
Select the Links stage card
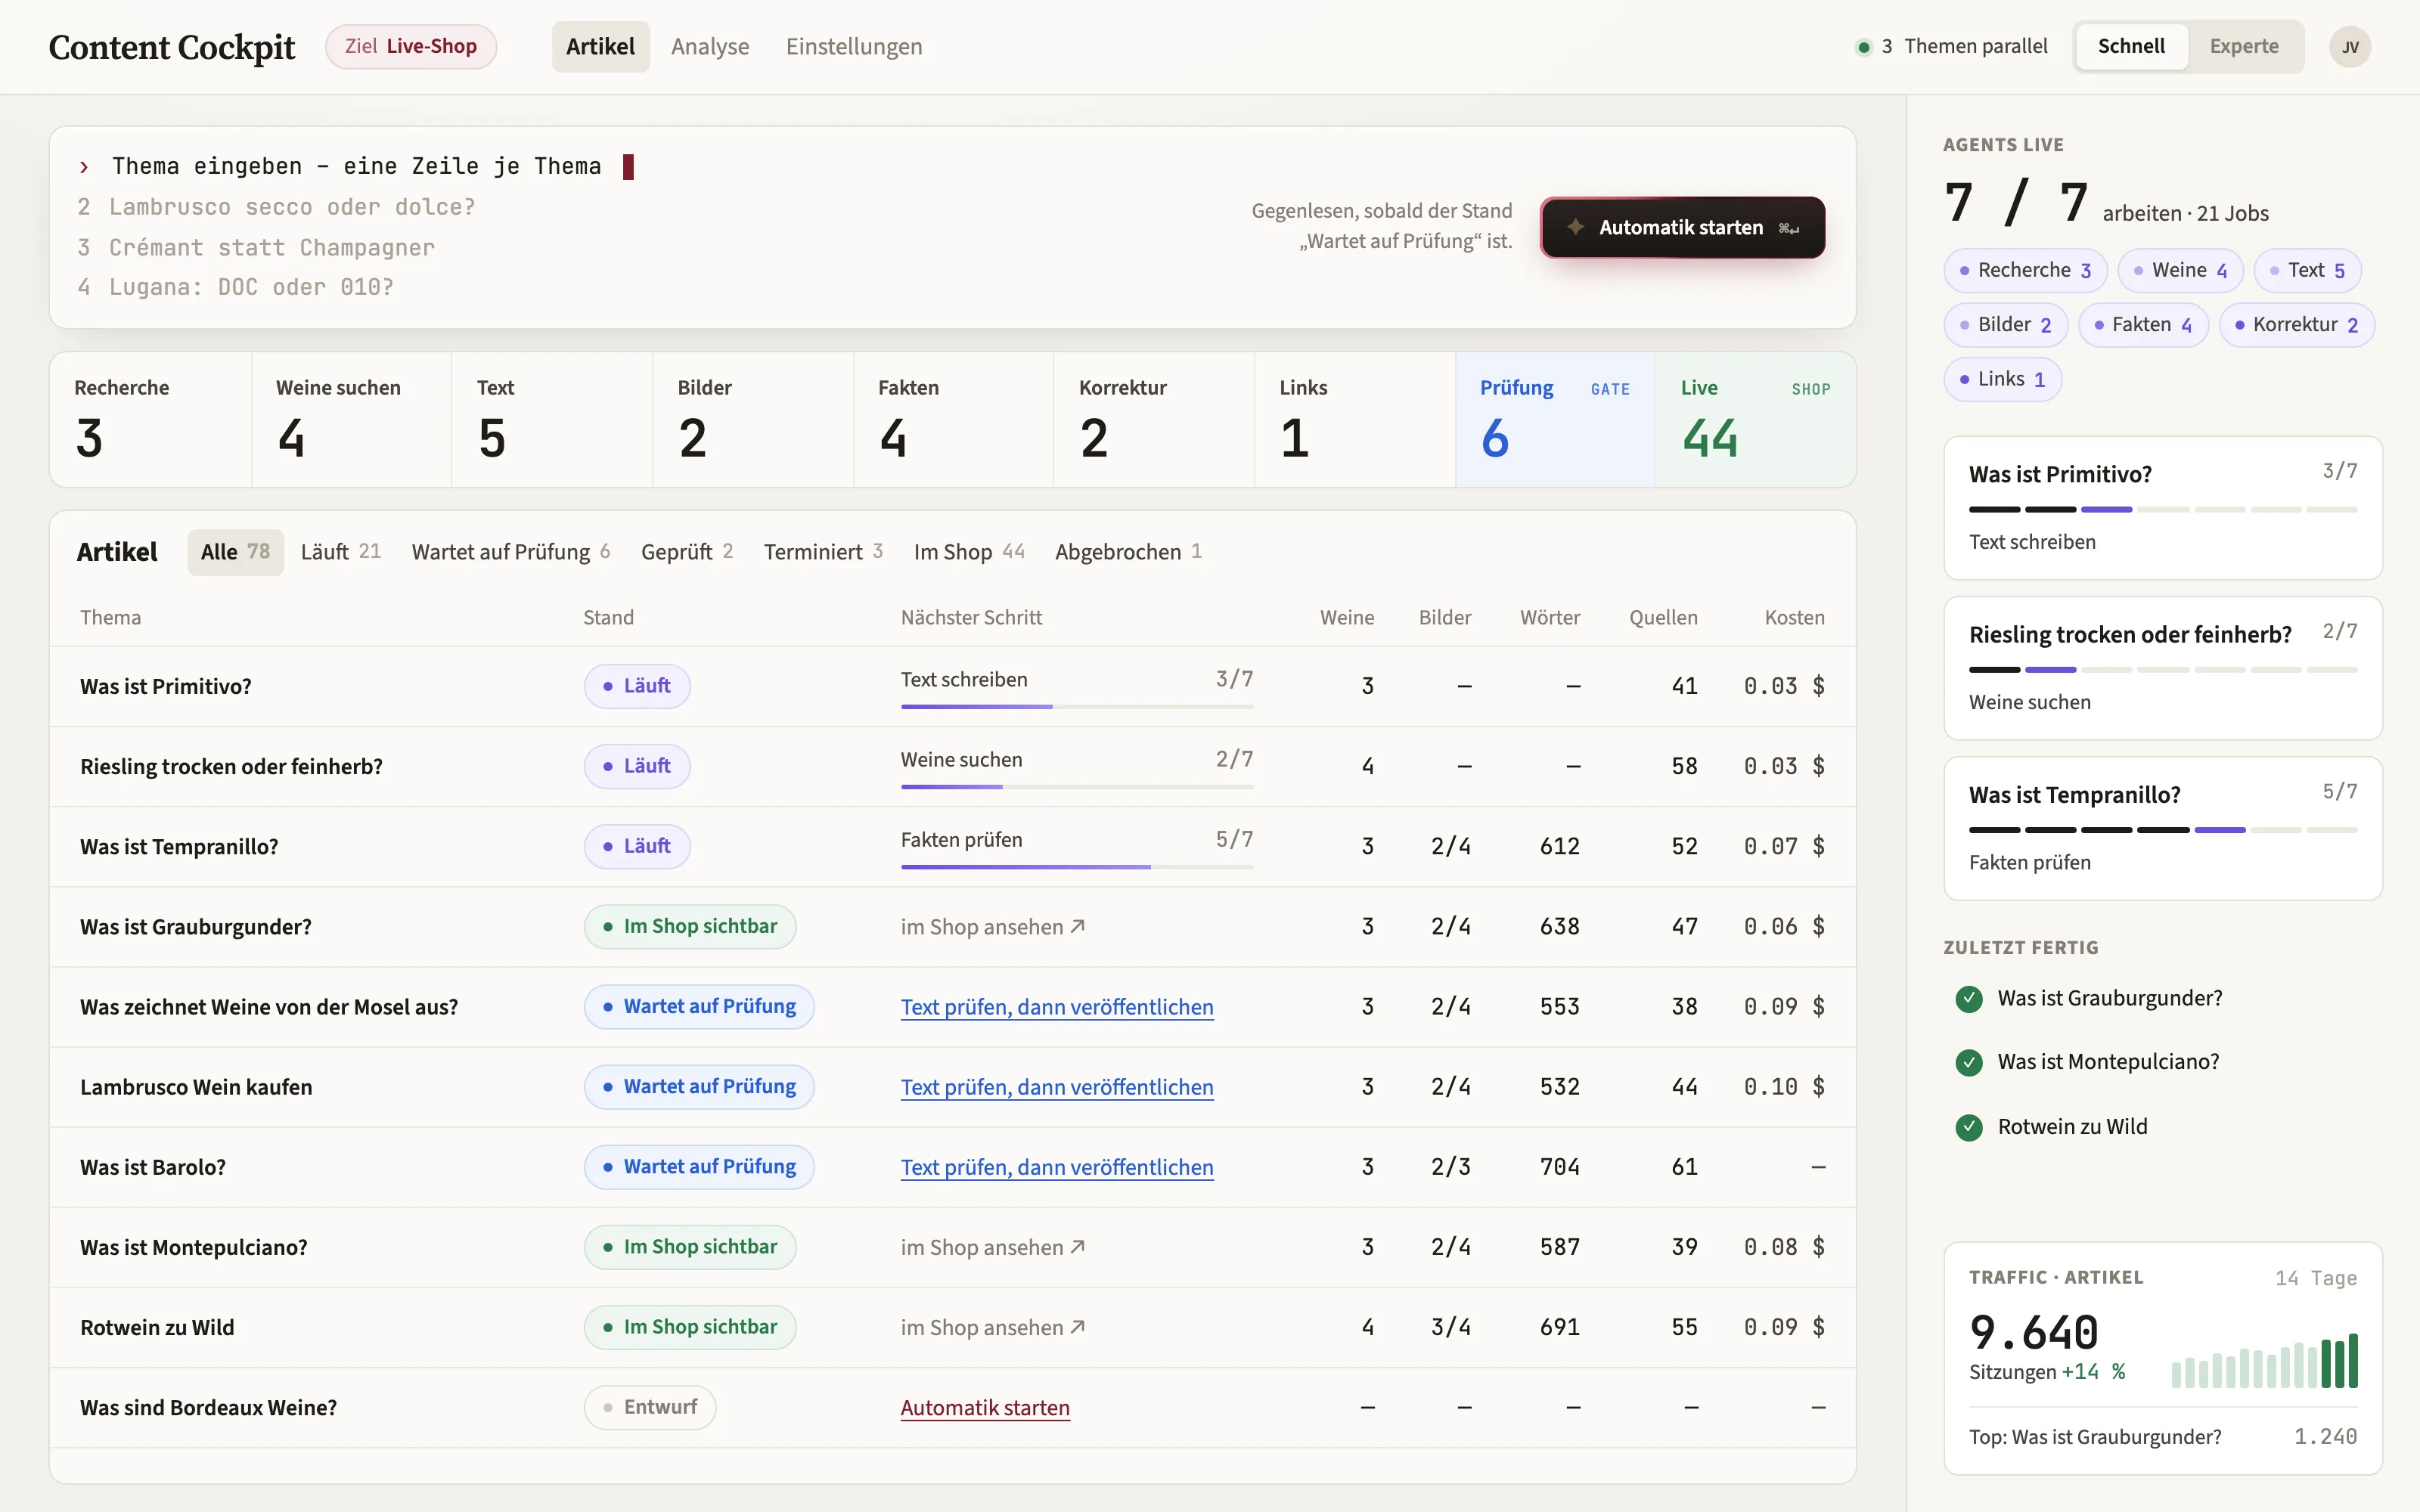[1355, 420]
